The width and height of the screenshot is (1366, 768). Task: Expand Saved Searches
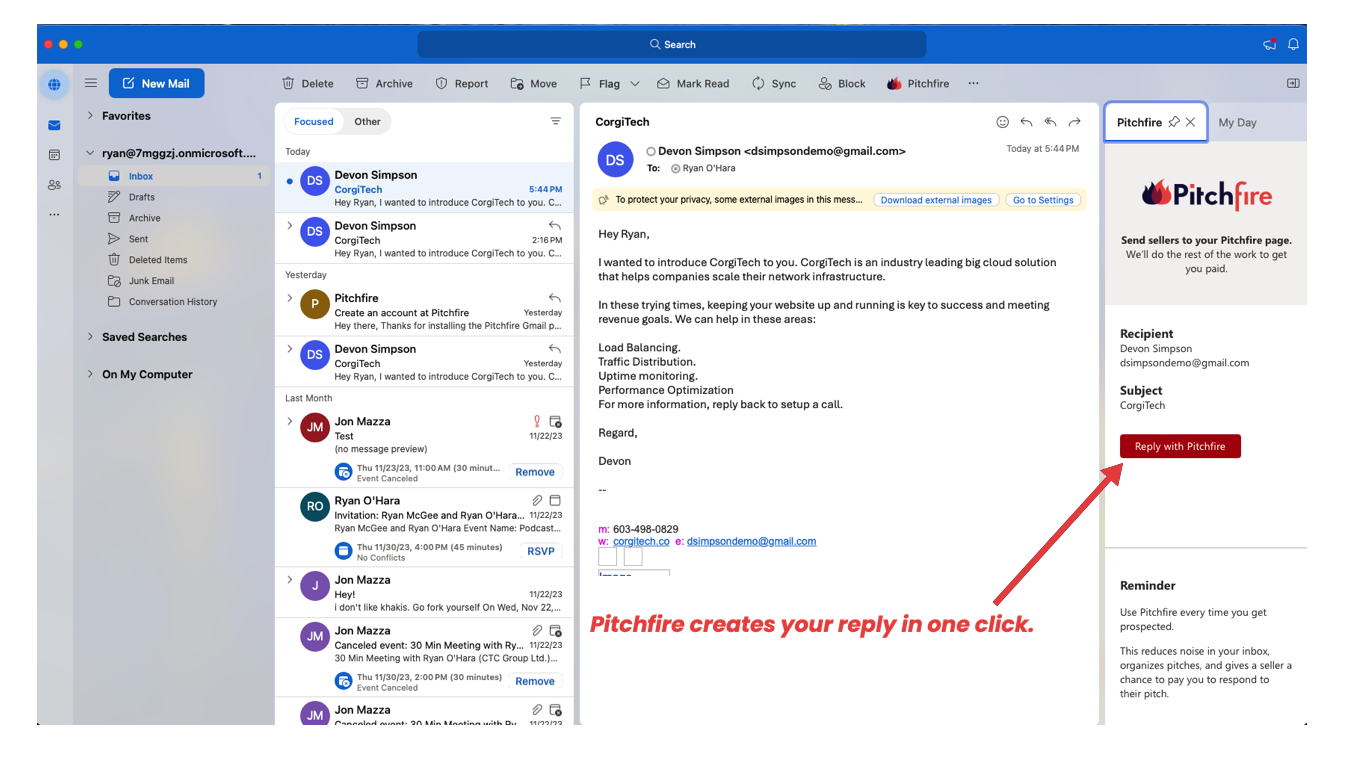click(90, 337)
